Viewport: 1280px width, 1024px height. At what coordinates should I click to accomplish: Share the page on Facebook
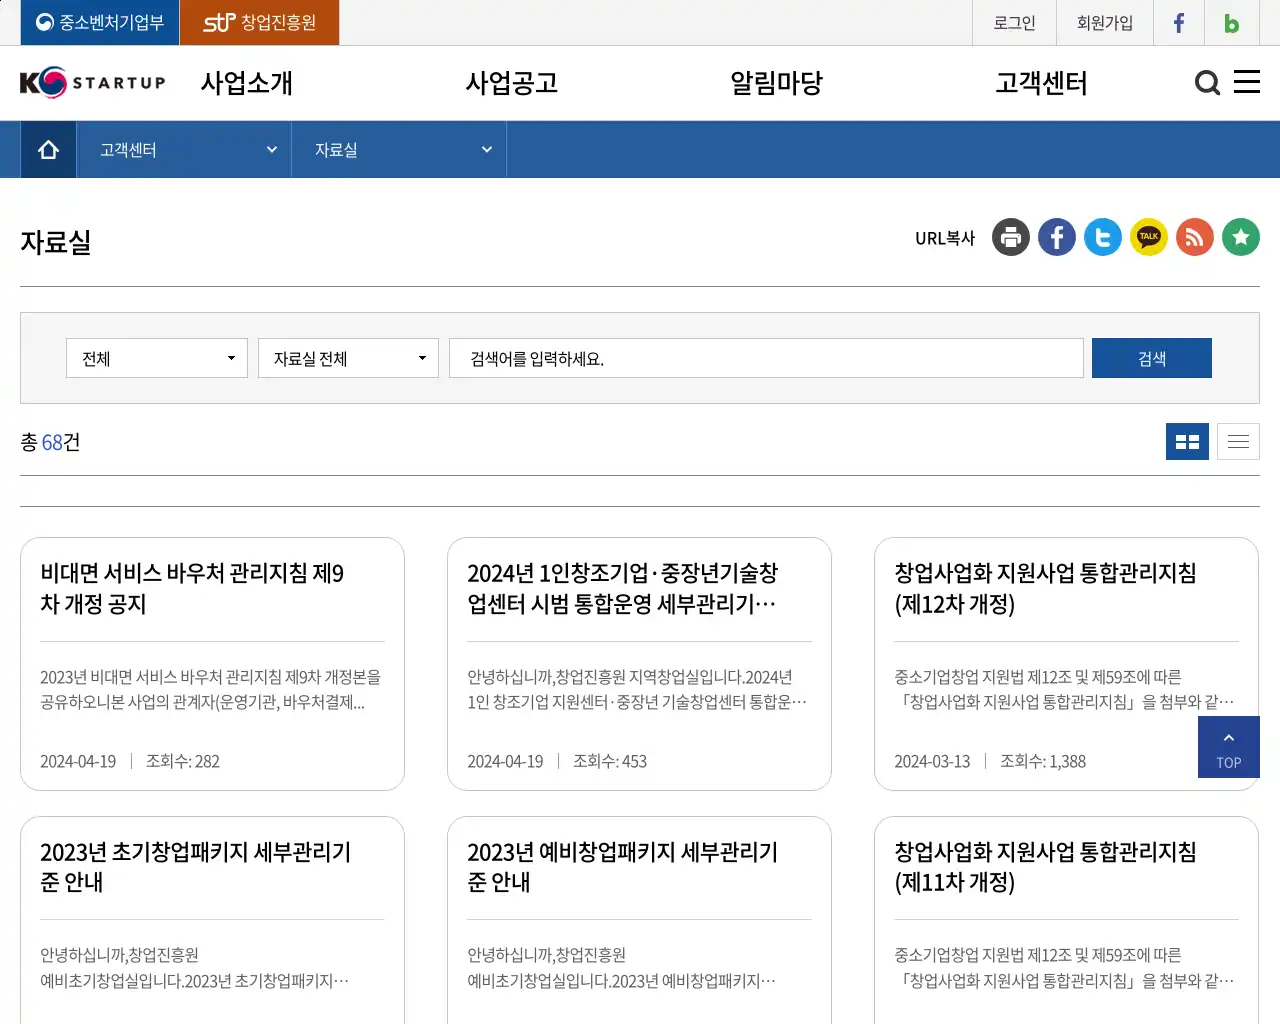coord(1057,237)
